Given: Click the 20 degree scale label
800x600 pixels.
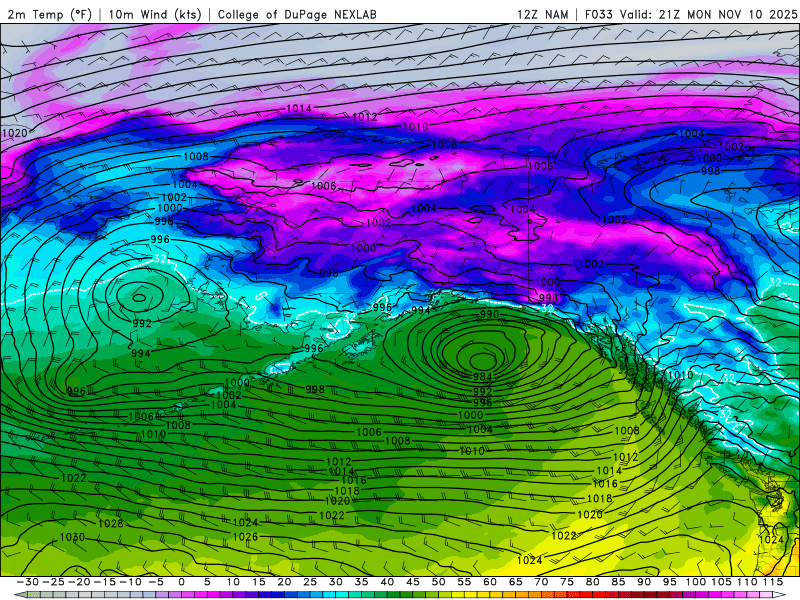Looking at the screenshot, I should point(284,582).
